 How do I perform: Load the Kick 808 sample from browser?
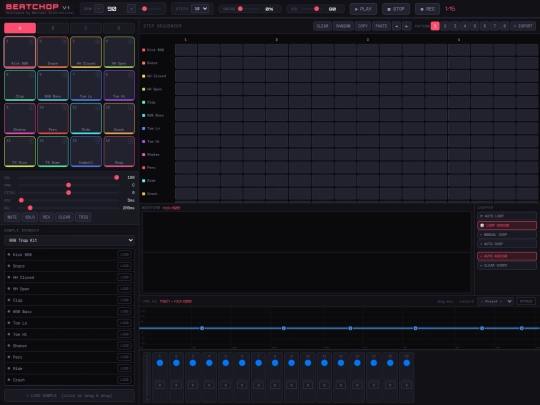(124, 255)
